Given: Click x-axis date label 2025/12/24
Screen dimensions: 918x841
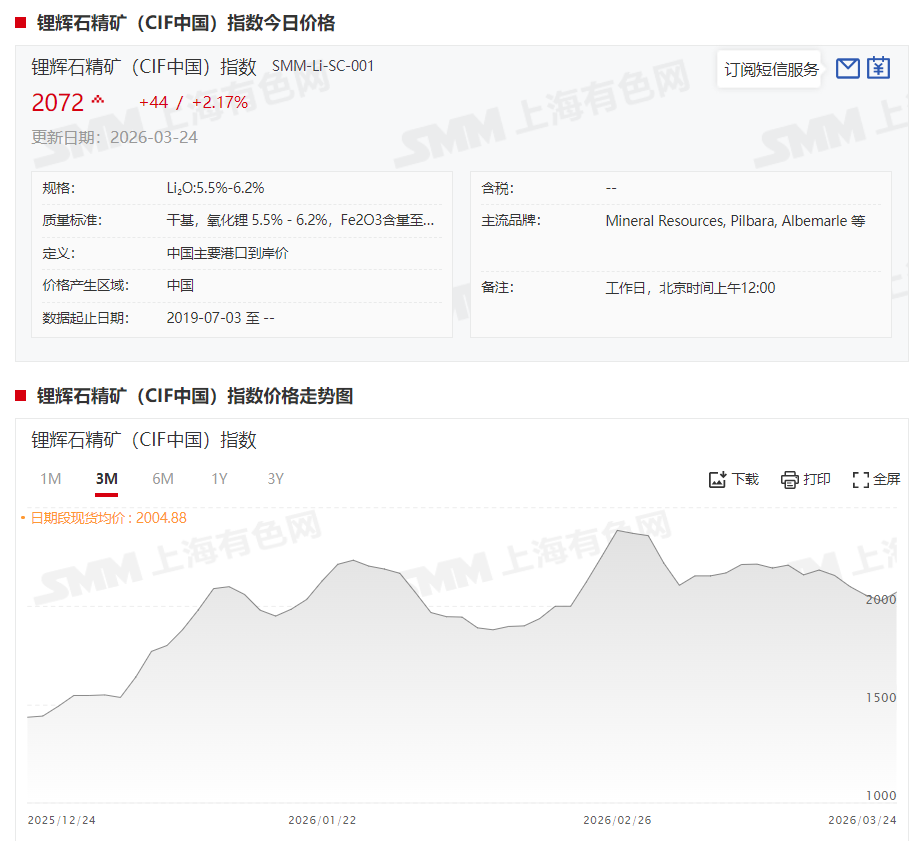Looking at the screenshot, I should (61, 820).
